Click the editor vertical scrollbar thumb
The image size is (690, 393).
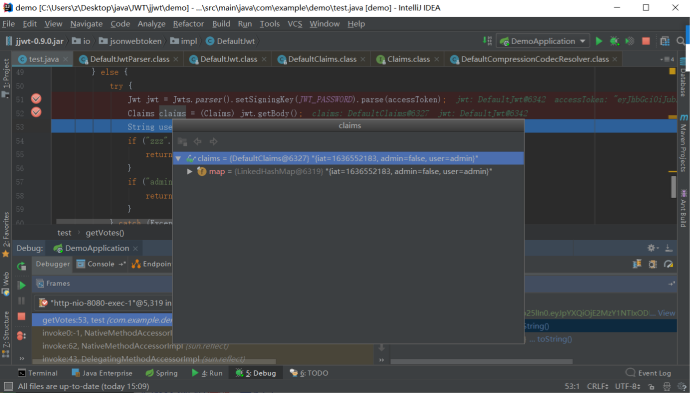[x=673, y=187]
